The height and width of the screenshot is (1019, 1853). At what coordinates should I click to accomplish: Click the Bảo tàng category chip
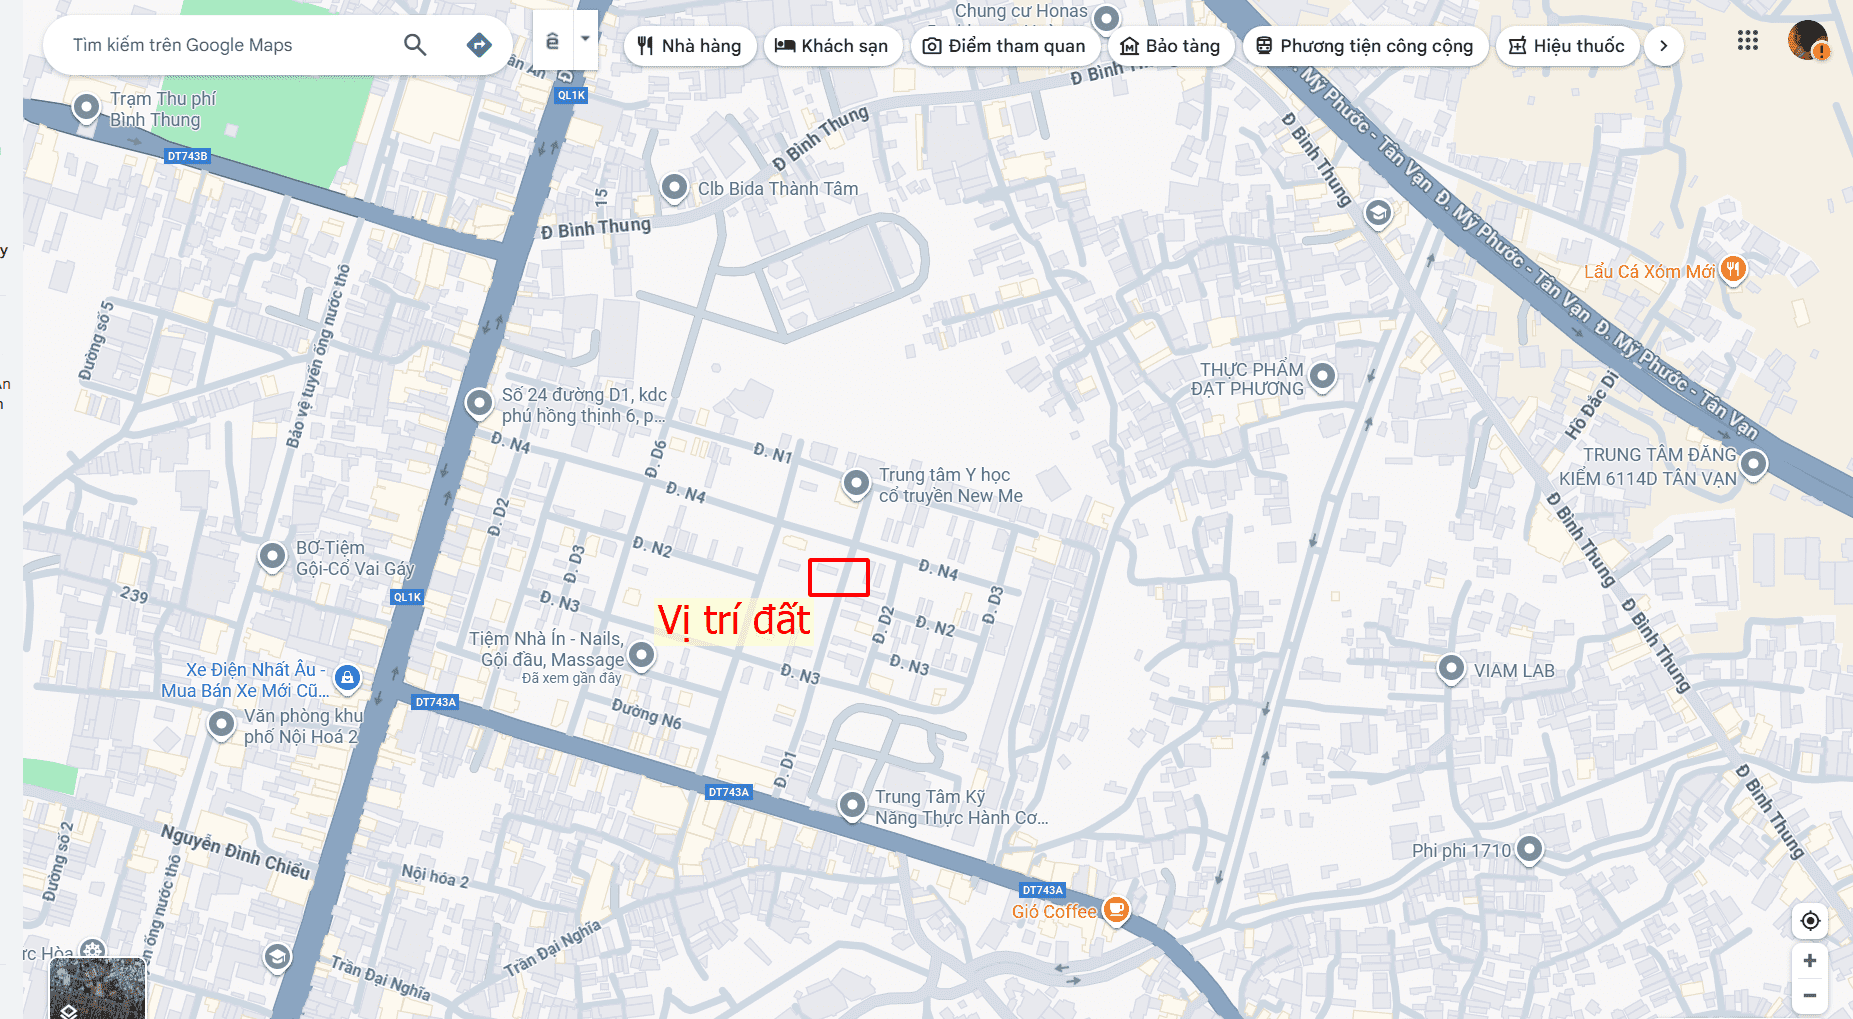tap(1171, 46)
